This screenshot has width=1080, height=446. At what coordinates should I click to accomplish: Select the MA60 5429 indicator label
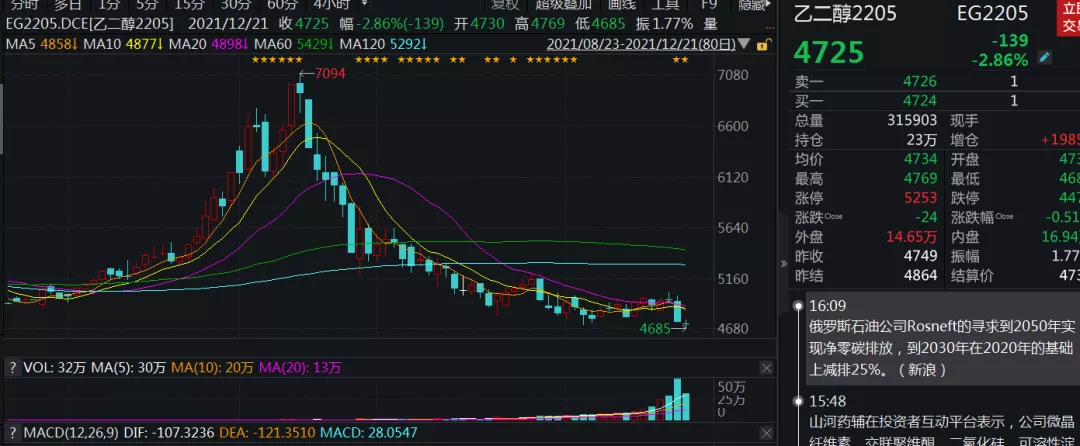(x=294, y=45)
